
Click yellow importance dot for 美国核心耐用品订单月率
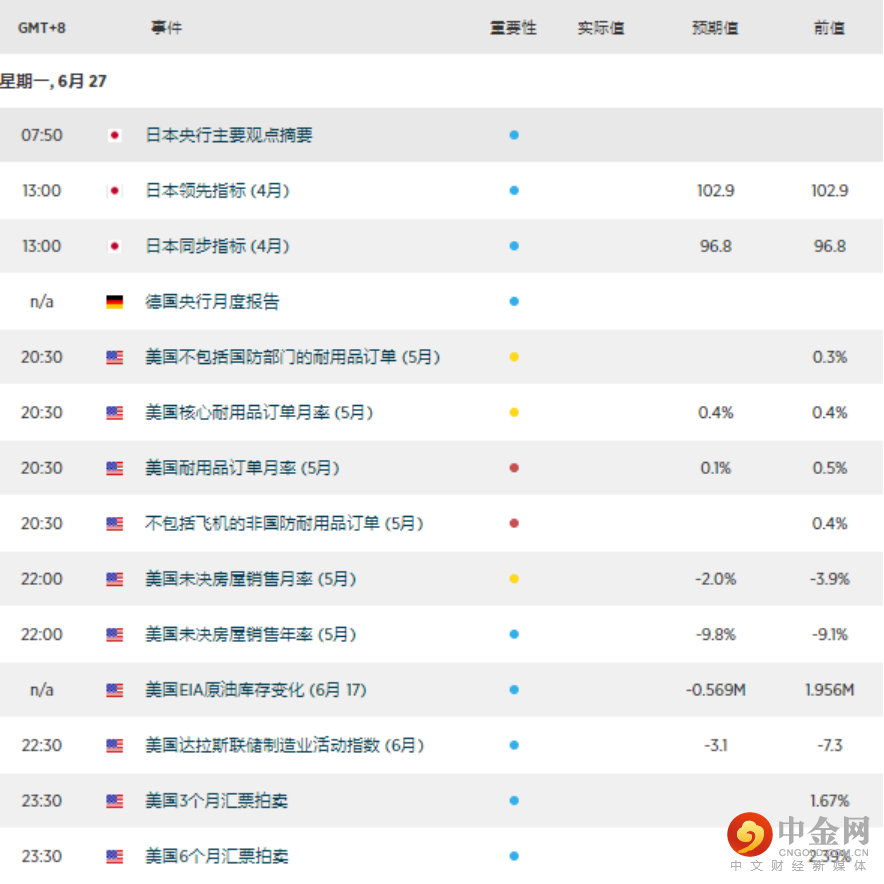tap(514, 413)
